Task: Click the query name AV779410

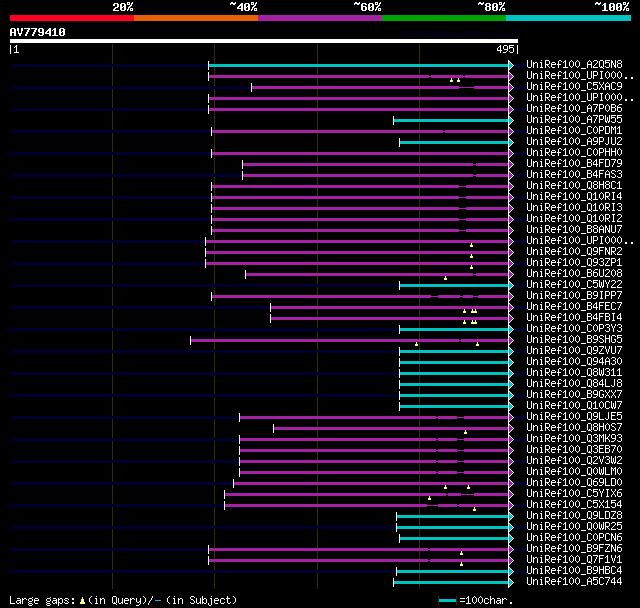Action: click(38, 32)
